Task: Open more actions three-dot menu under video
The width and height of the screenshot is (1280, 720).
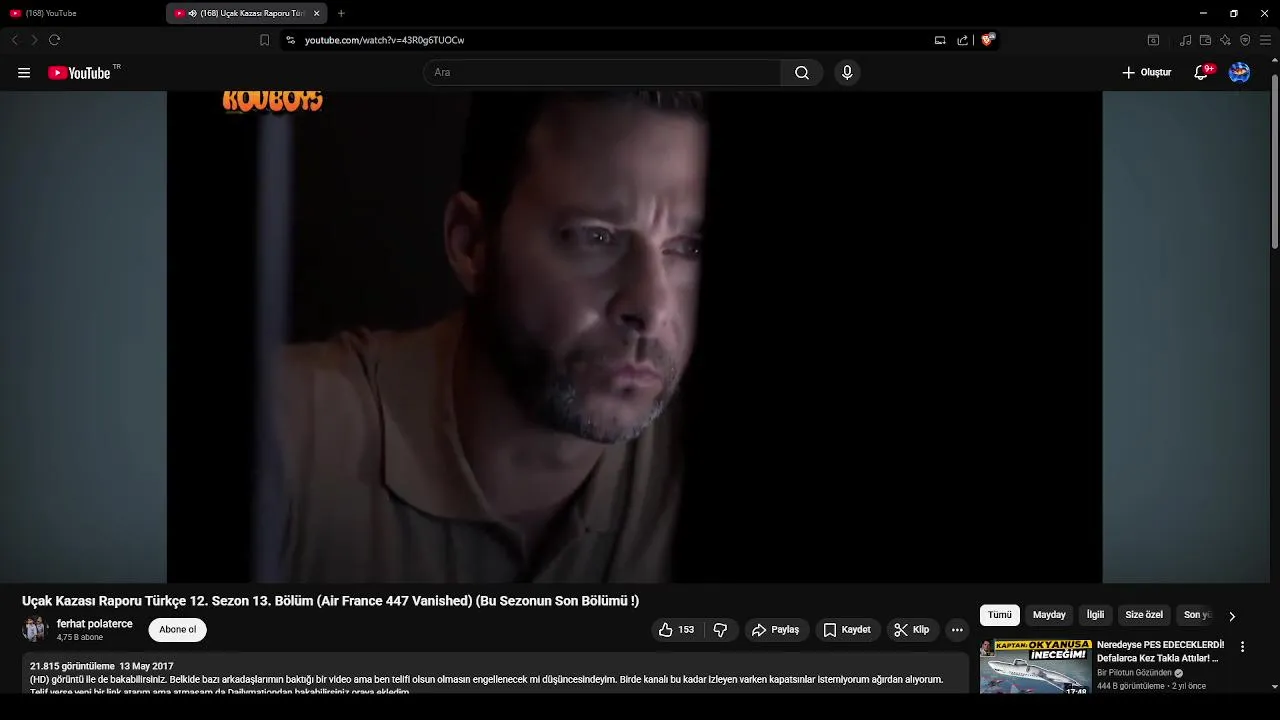Action: tap(957, 630)
